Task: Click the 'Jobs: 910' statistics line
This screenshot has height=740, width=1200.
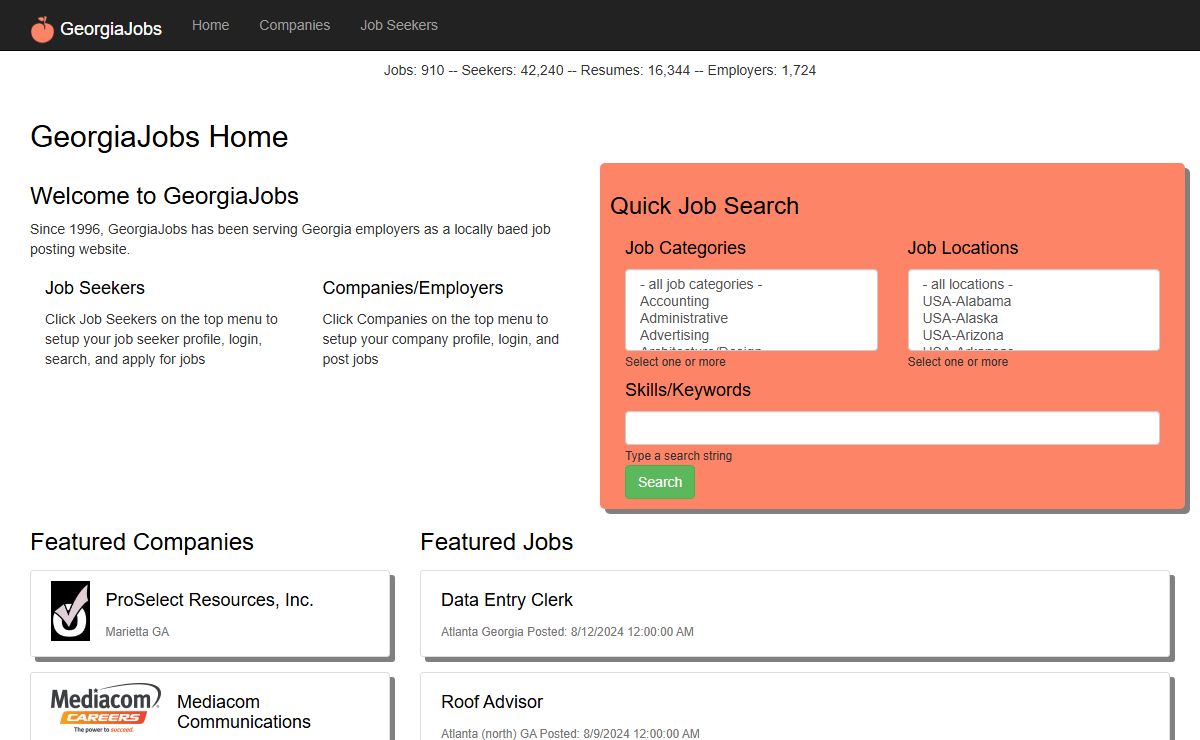Action: coord(600,70)
